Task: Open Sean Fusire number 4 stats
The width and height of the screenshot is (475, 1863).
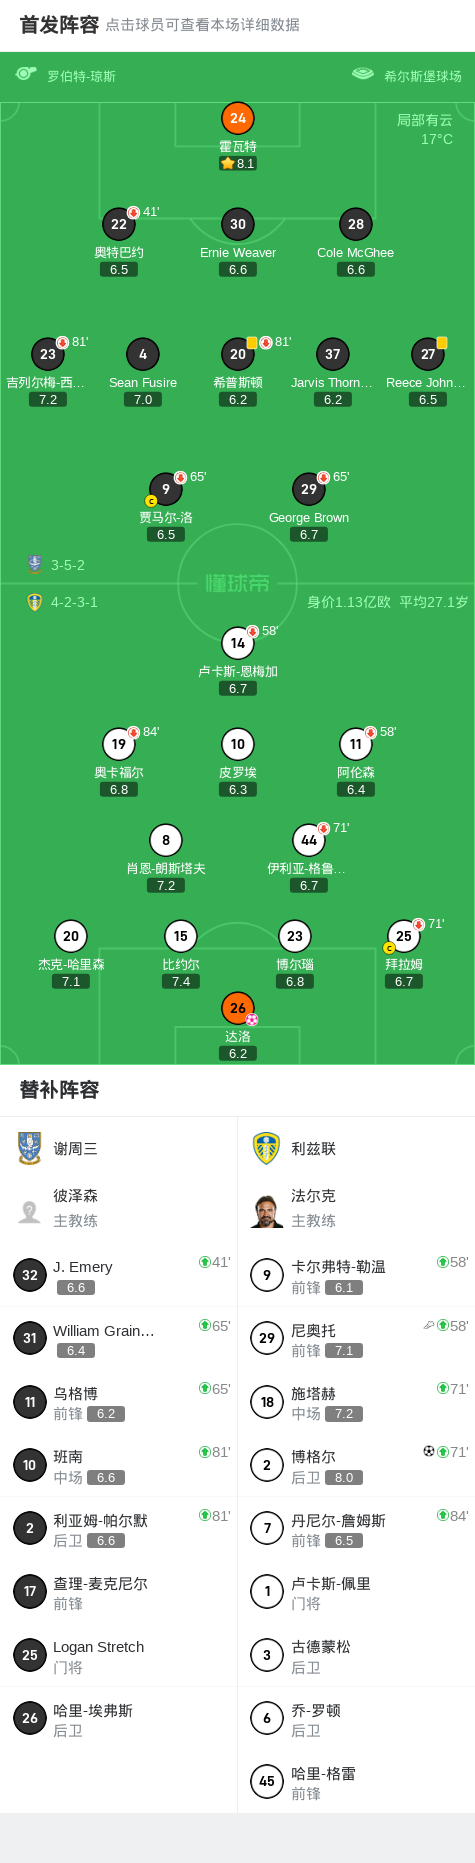Action: click(x=143, y=354)
